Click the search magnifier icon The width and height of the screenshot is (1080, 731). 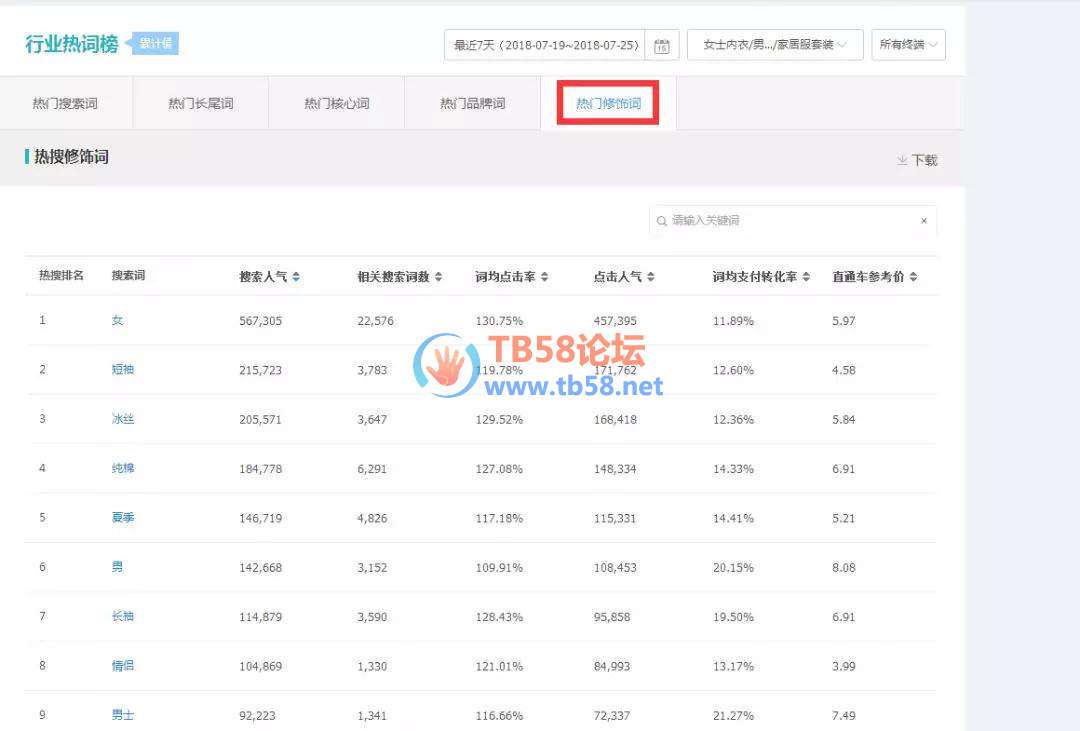coord(662,221)
